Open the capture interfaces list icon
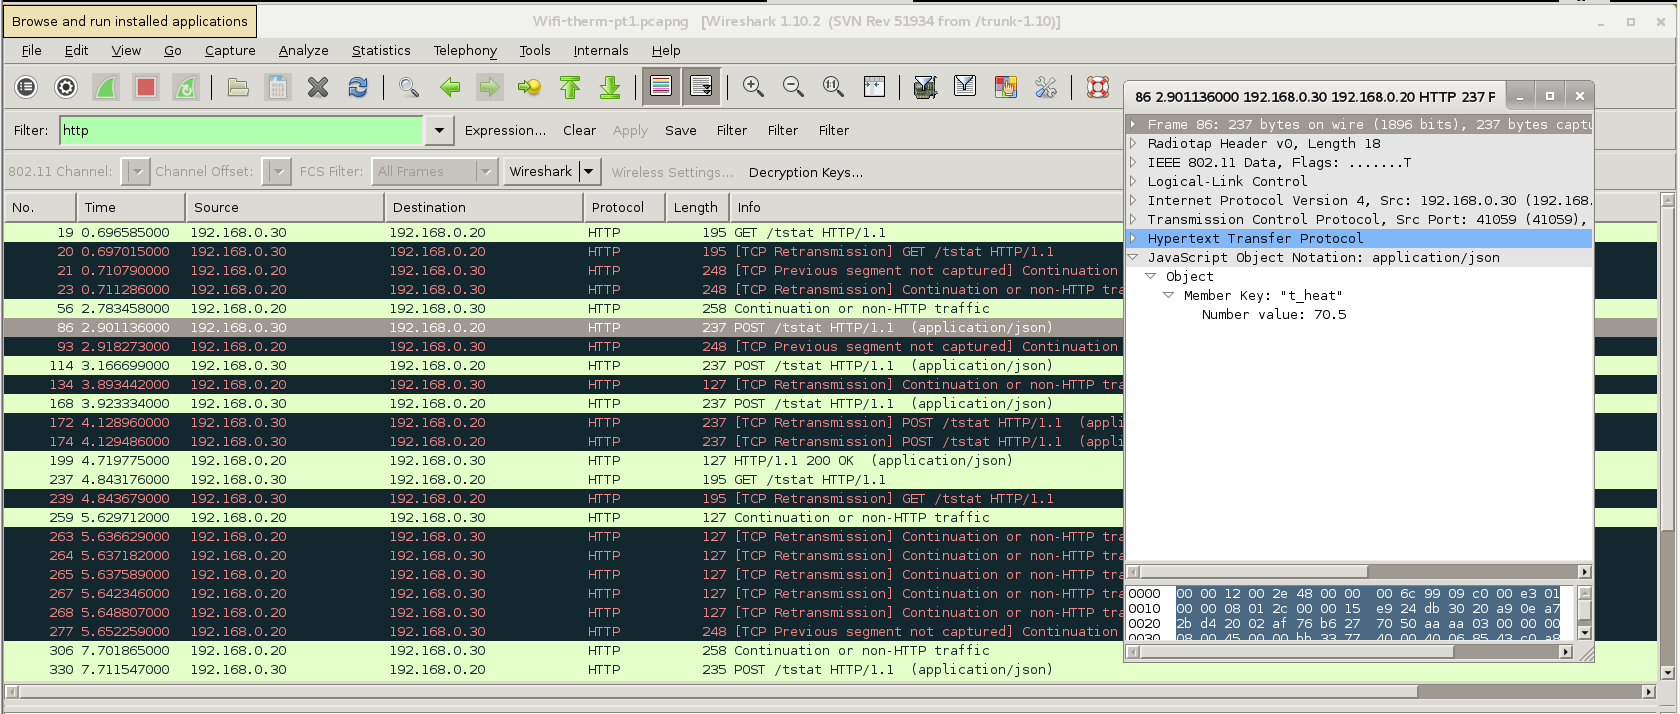1680x714 pixels. tap(26, 87)
